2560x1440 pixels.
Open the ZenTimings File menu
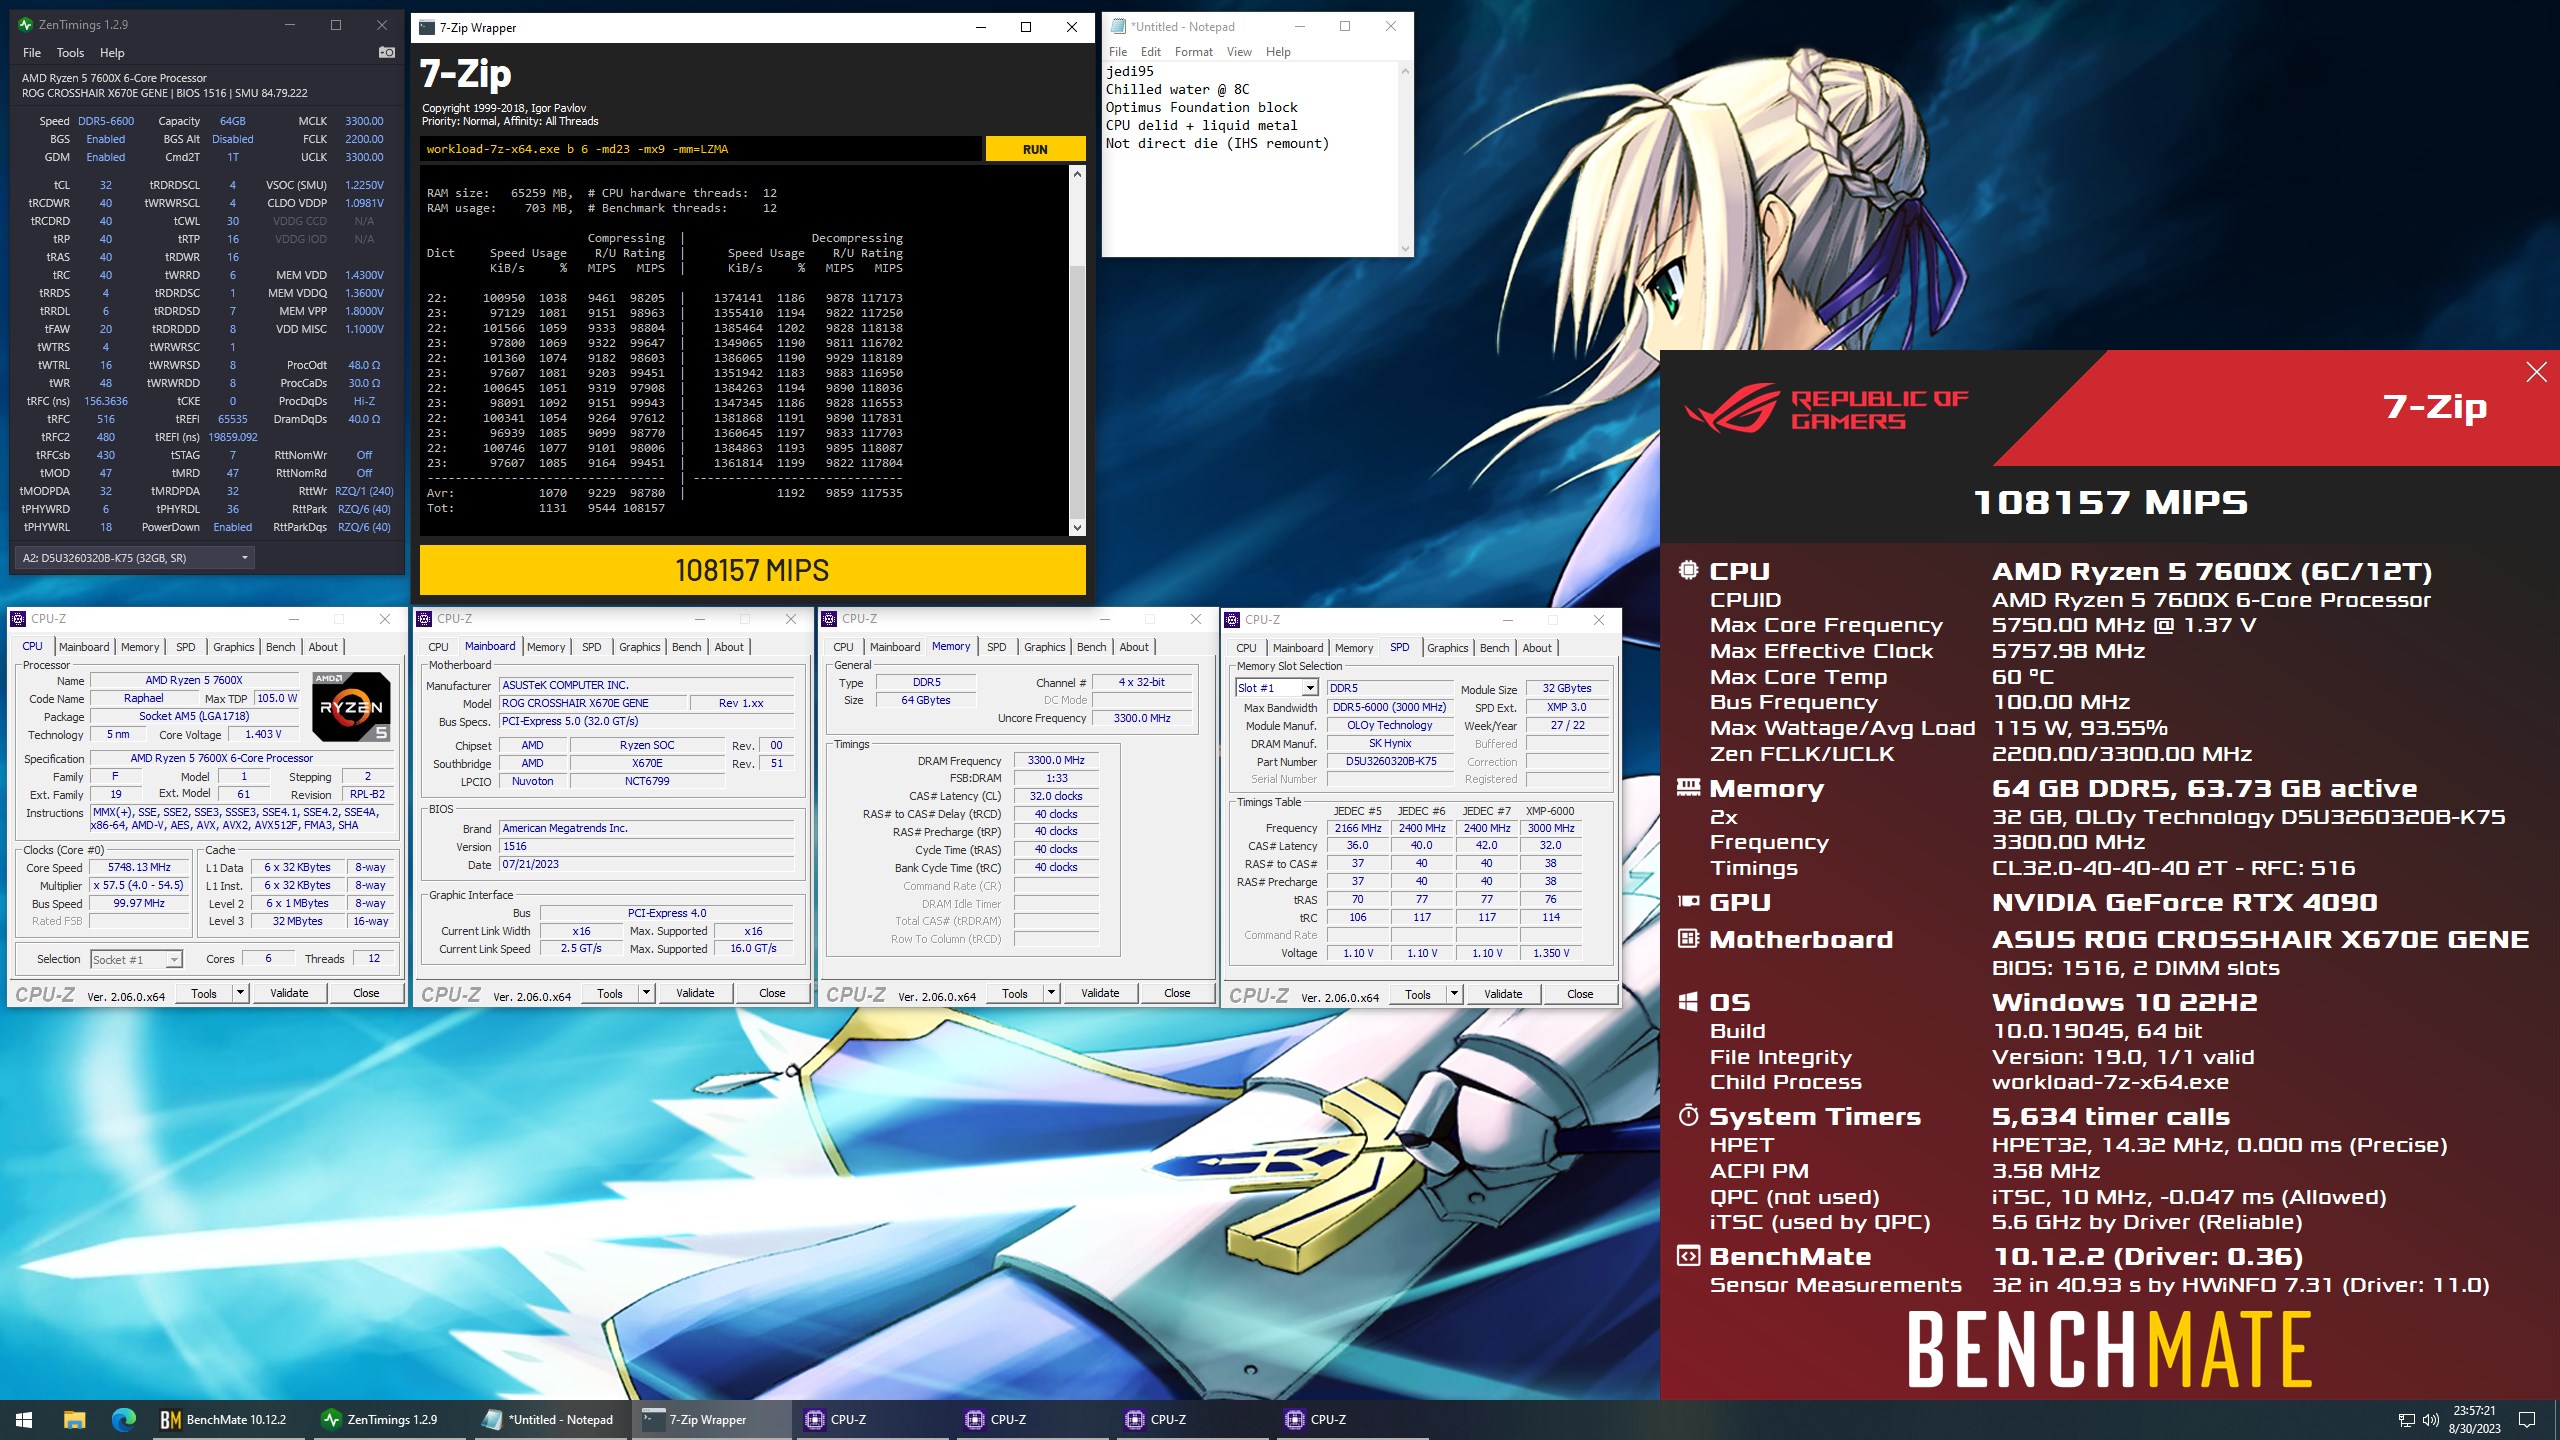[32, 52]
